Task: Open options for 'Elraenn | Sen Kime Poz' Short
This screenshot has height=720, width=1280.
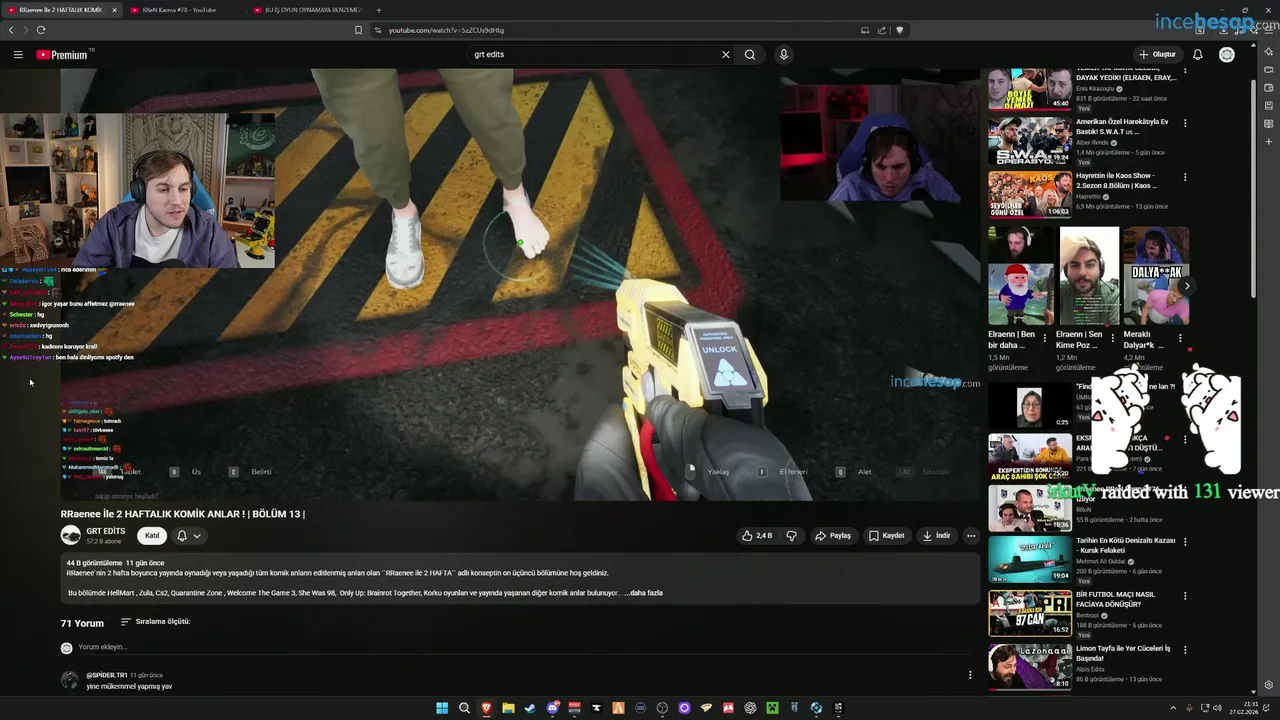Action: coord(1113,338)
